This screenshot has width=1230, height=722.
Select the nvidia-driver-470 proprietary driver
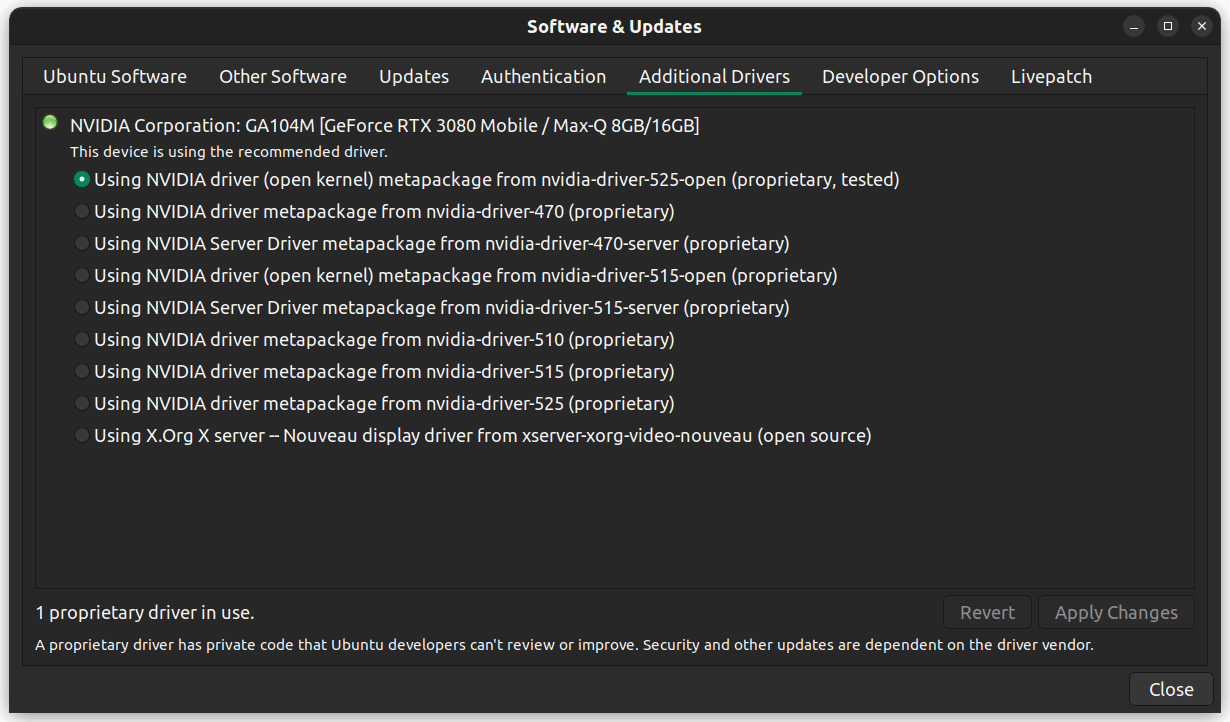coord(81,211)
